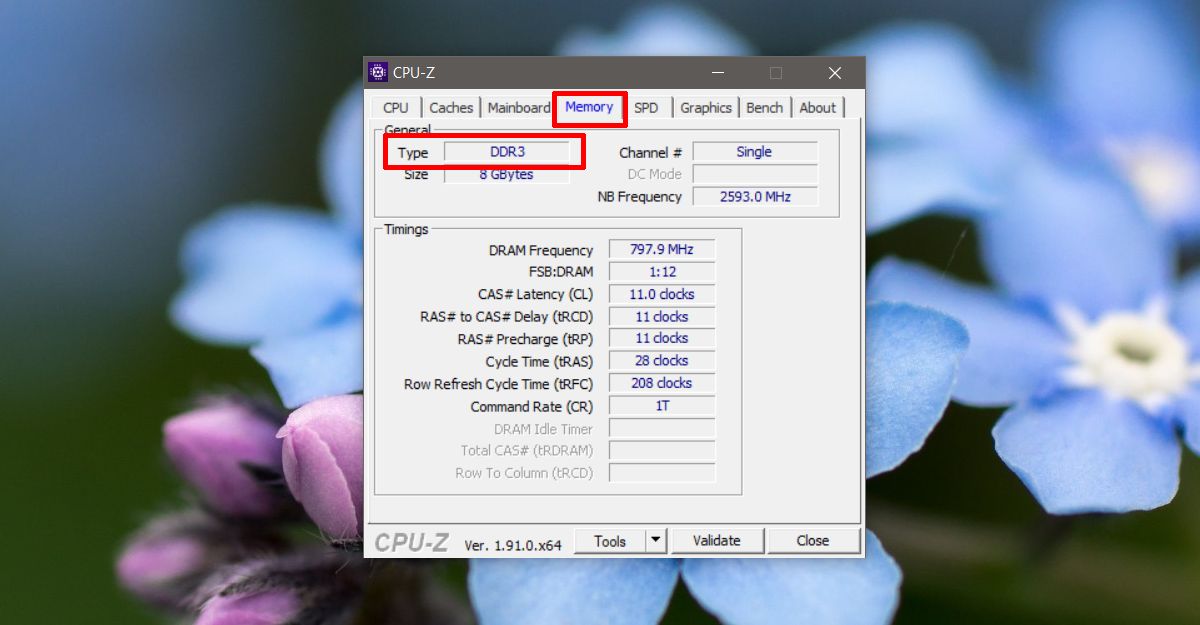
Task: Click the empty Row To Column field
Action: click(x=662, y=473)
